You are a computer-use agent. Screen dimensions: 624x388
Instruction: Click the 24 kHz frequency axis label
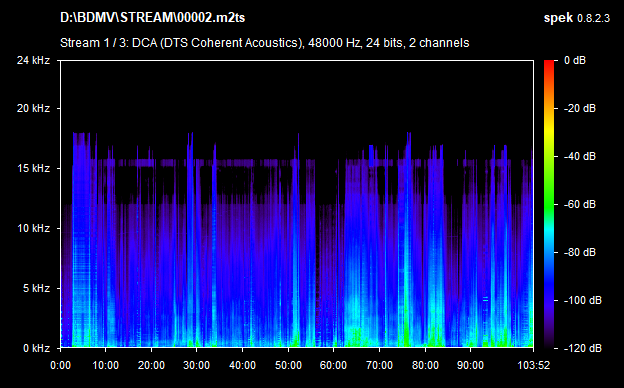pos(33,60)
